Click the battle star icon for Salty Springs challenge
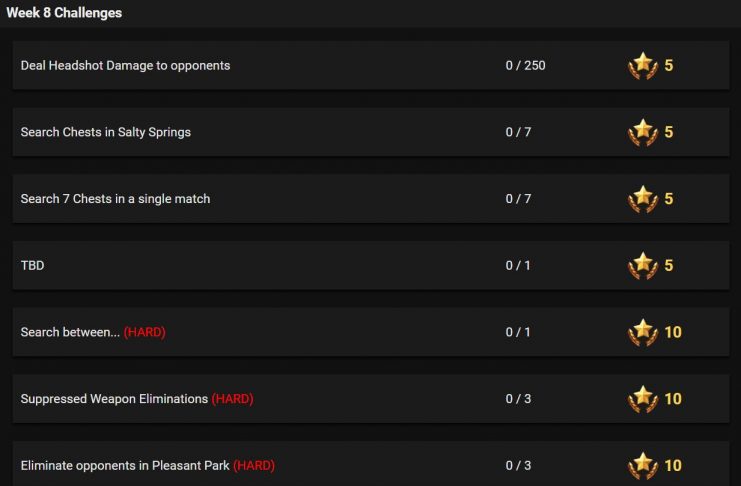 643,132
